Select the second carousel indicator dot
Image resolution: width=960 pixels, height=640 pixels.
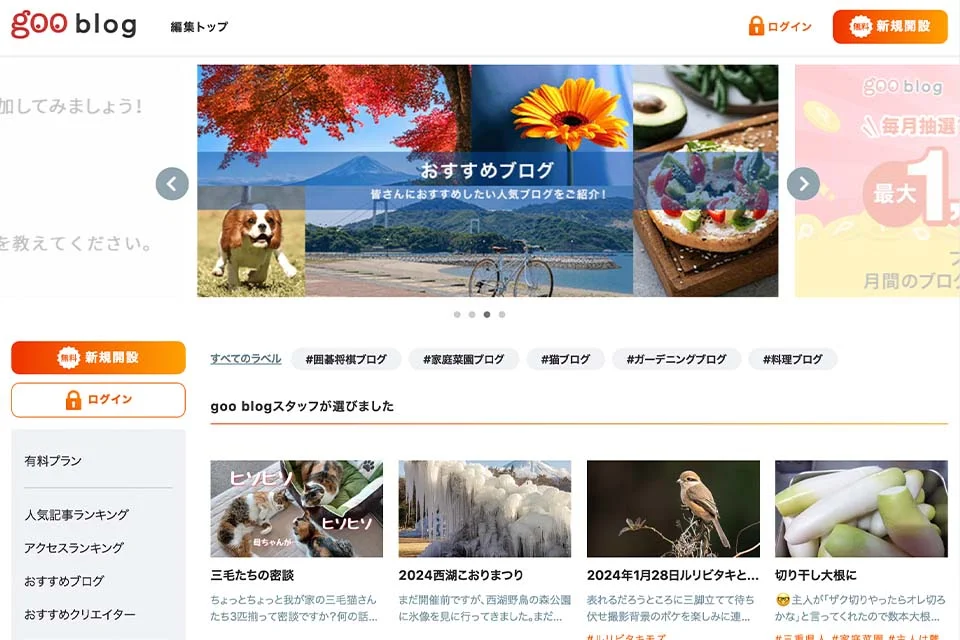(472, 314)
